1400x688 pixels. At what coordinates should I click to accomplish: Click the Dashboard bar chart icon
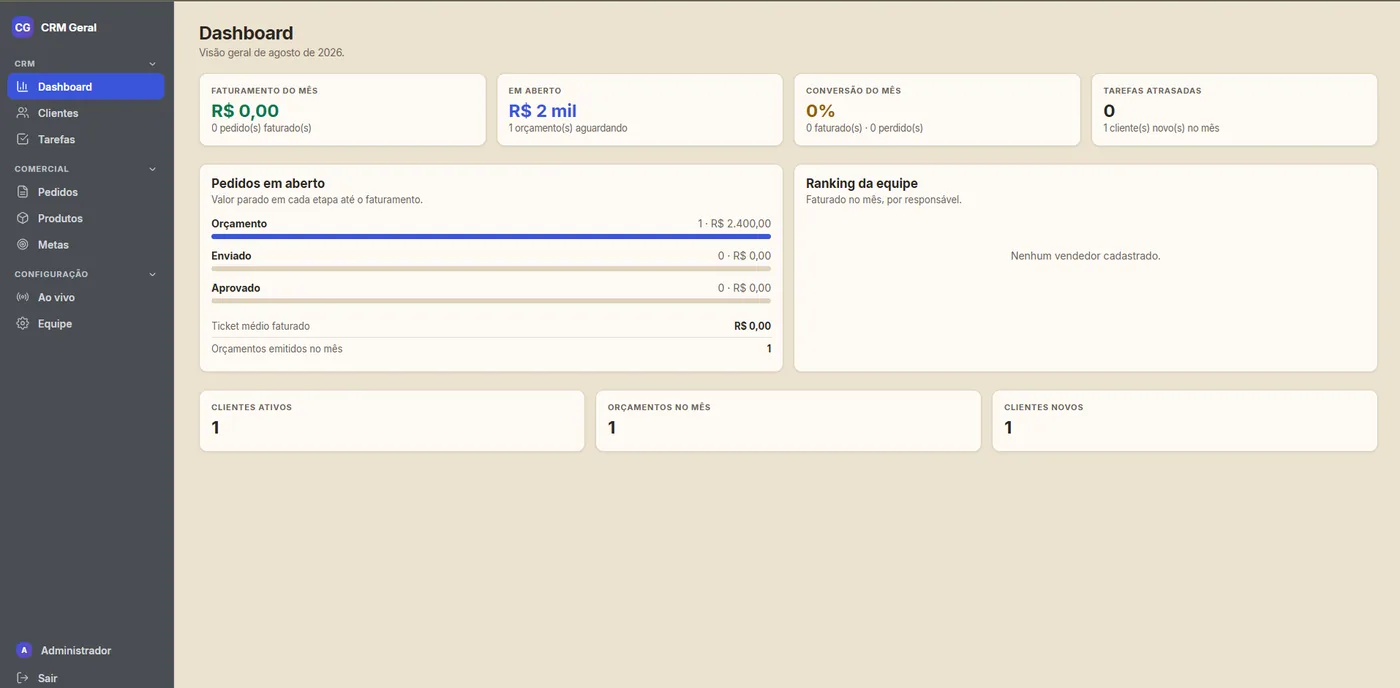pyautogui.click(x=23, y=87)
